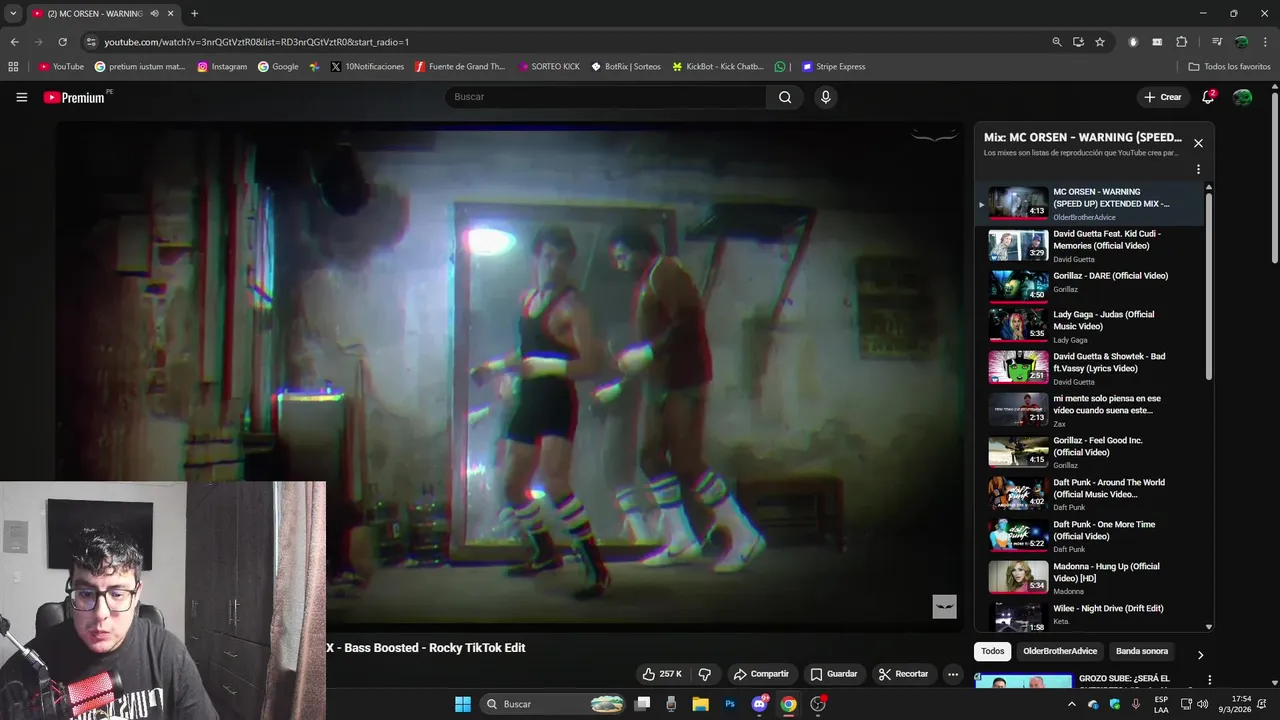1280x720 pixels.
Task: Select 'mi mente solo piensa' video by Zax
Action: [x=1092, y=410]
